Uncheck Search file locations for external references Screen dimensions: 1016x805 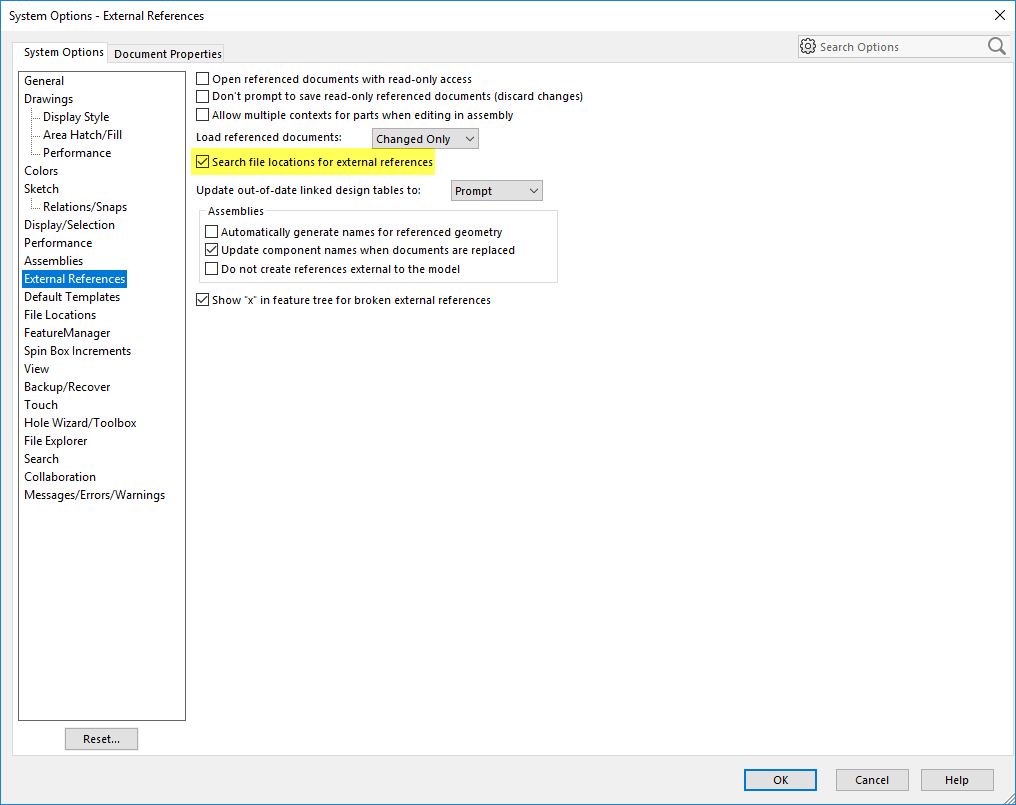(x=203, y=162)
